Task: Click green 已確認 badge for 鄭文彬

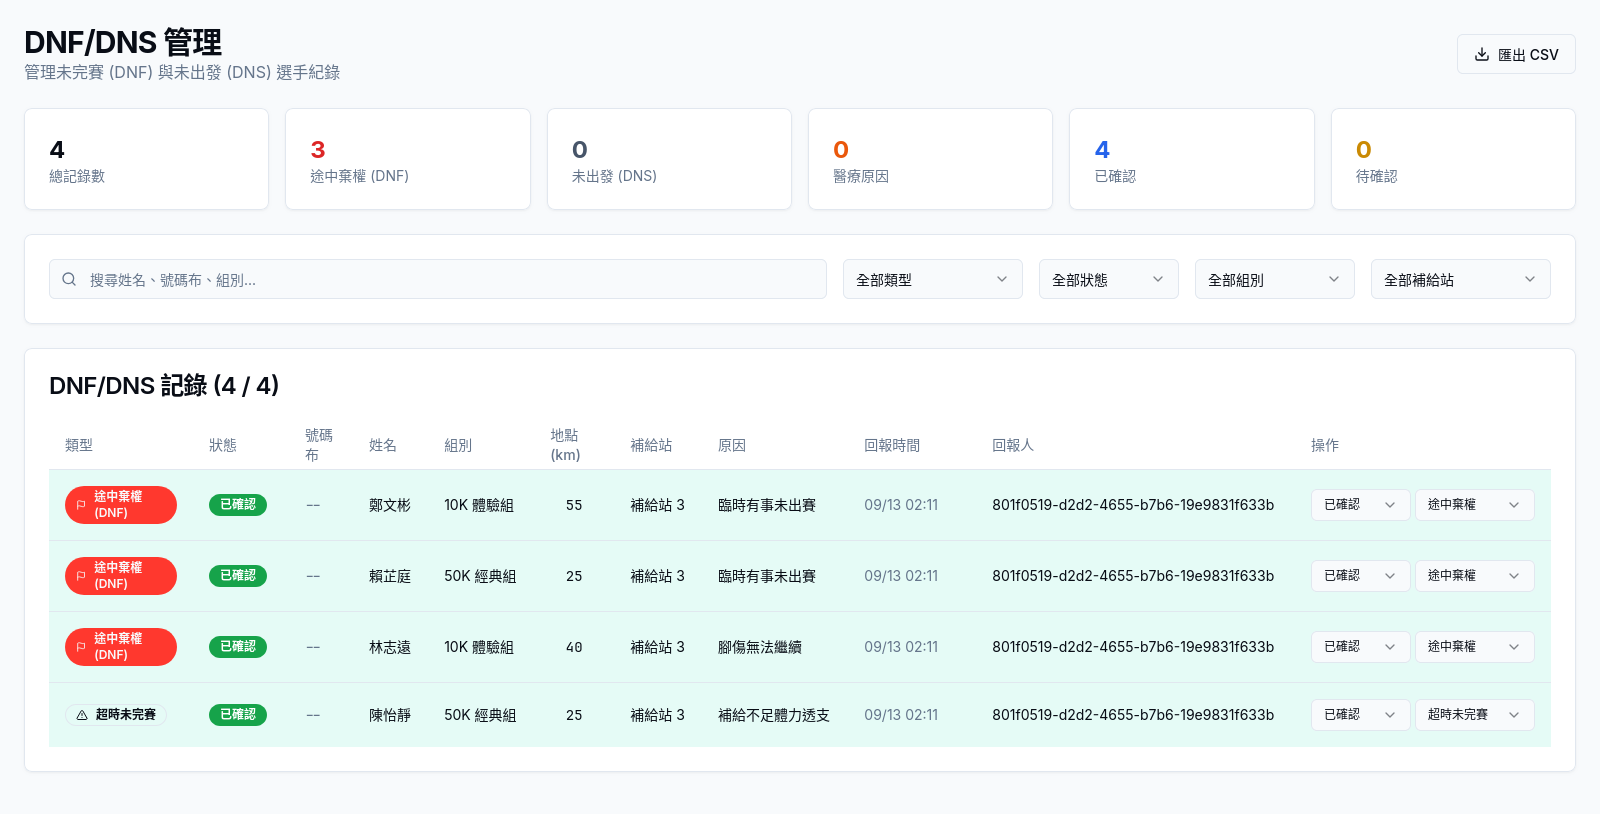Action: [x=238, y=505]
